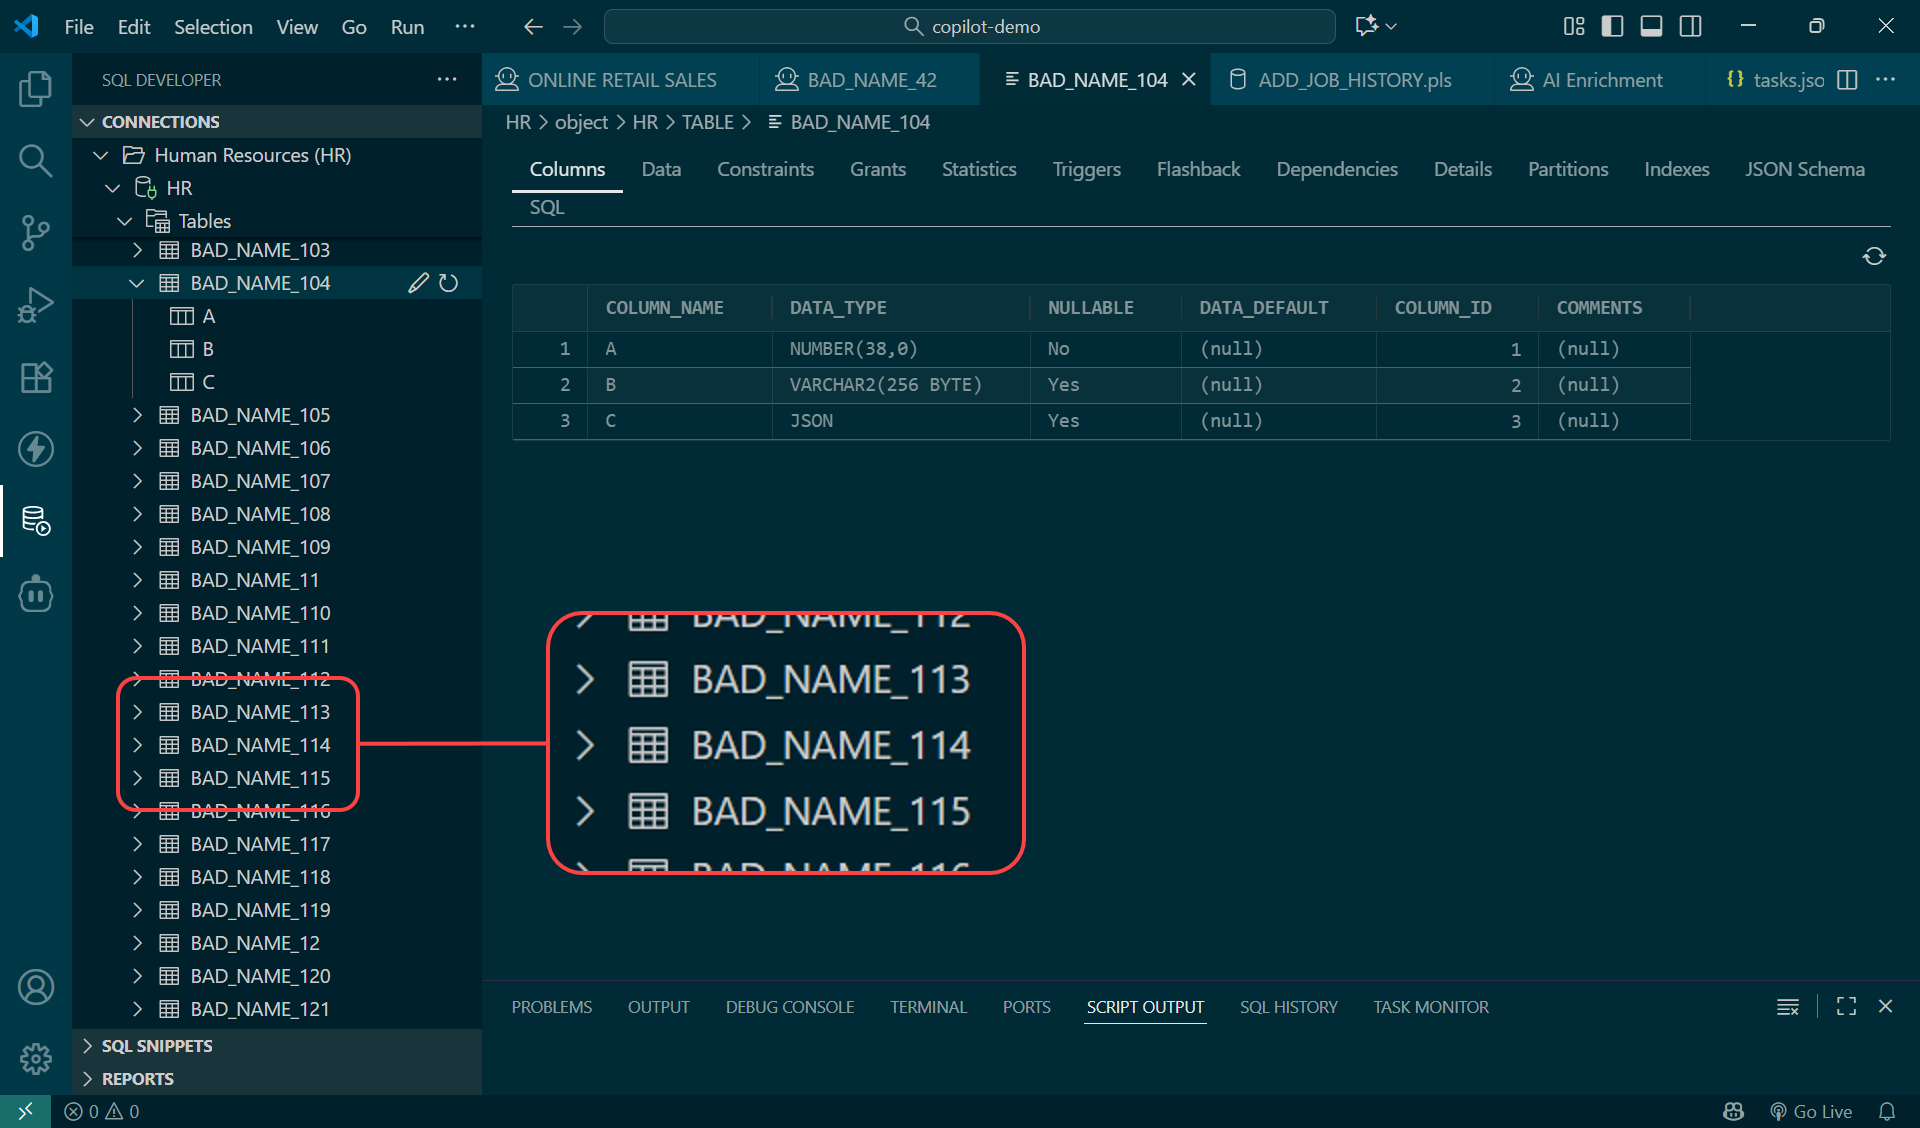The image size is (1920, 1128).
Task: Refresh BAD_NAME_104 in the connections tree
Action: pyautogui.click(x=449, y=283)
